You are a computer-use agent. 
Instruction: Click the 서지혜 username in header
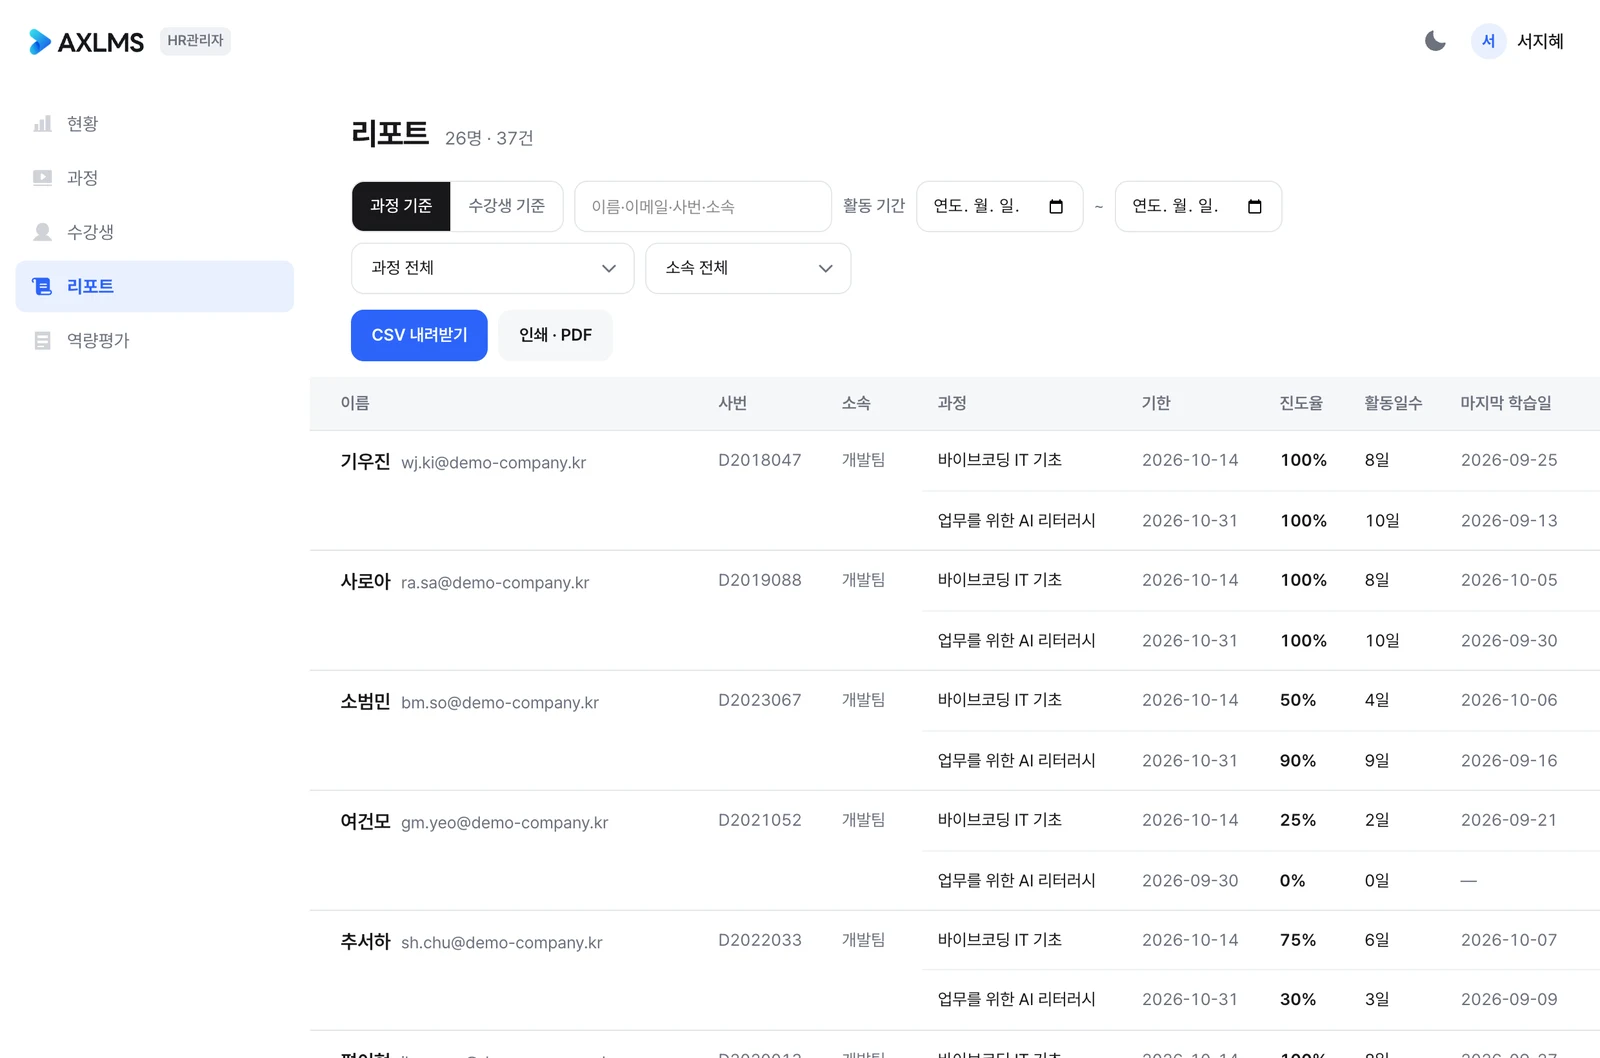(1540, 41)
